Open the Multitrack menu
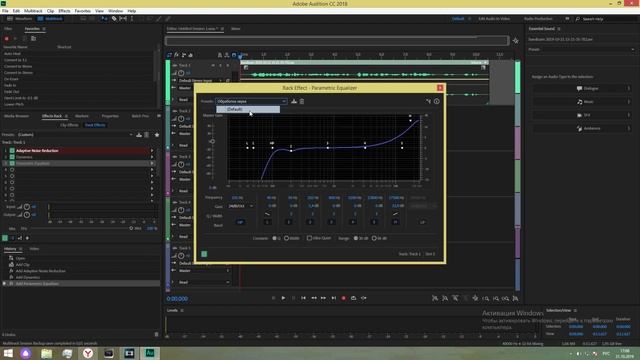The image size is (640, 360). tap(33, 11)
